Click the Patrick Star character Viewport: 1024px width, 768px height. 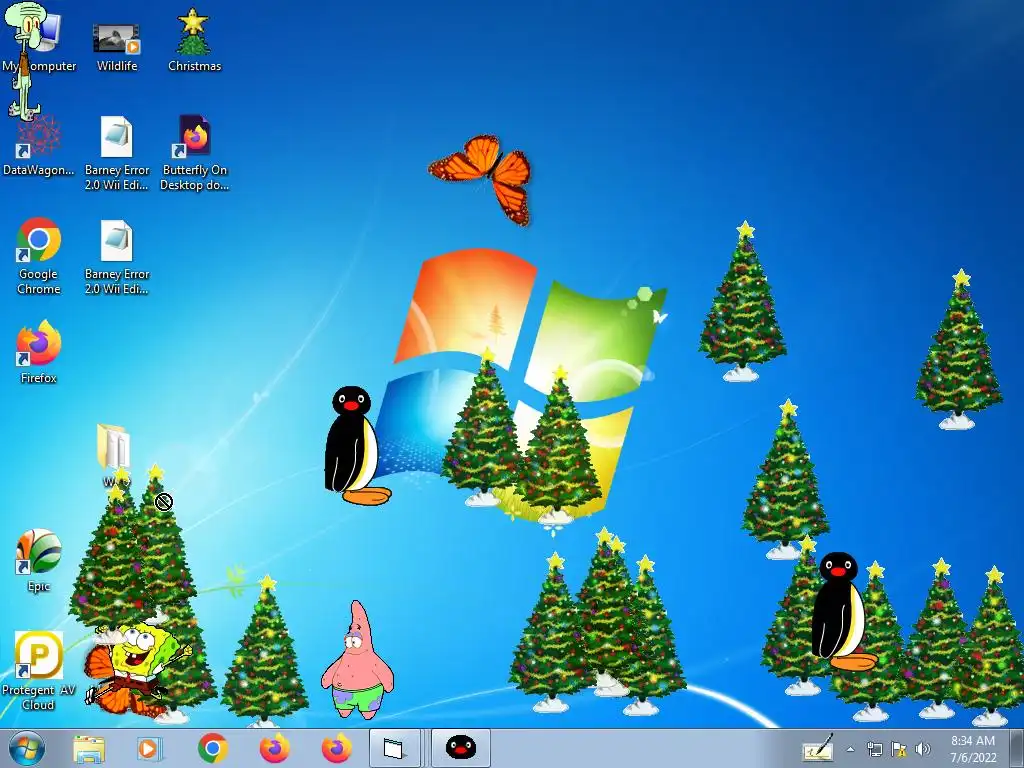click(x=357, y=660)
